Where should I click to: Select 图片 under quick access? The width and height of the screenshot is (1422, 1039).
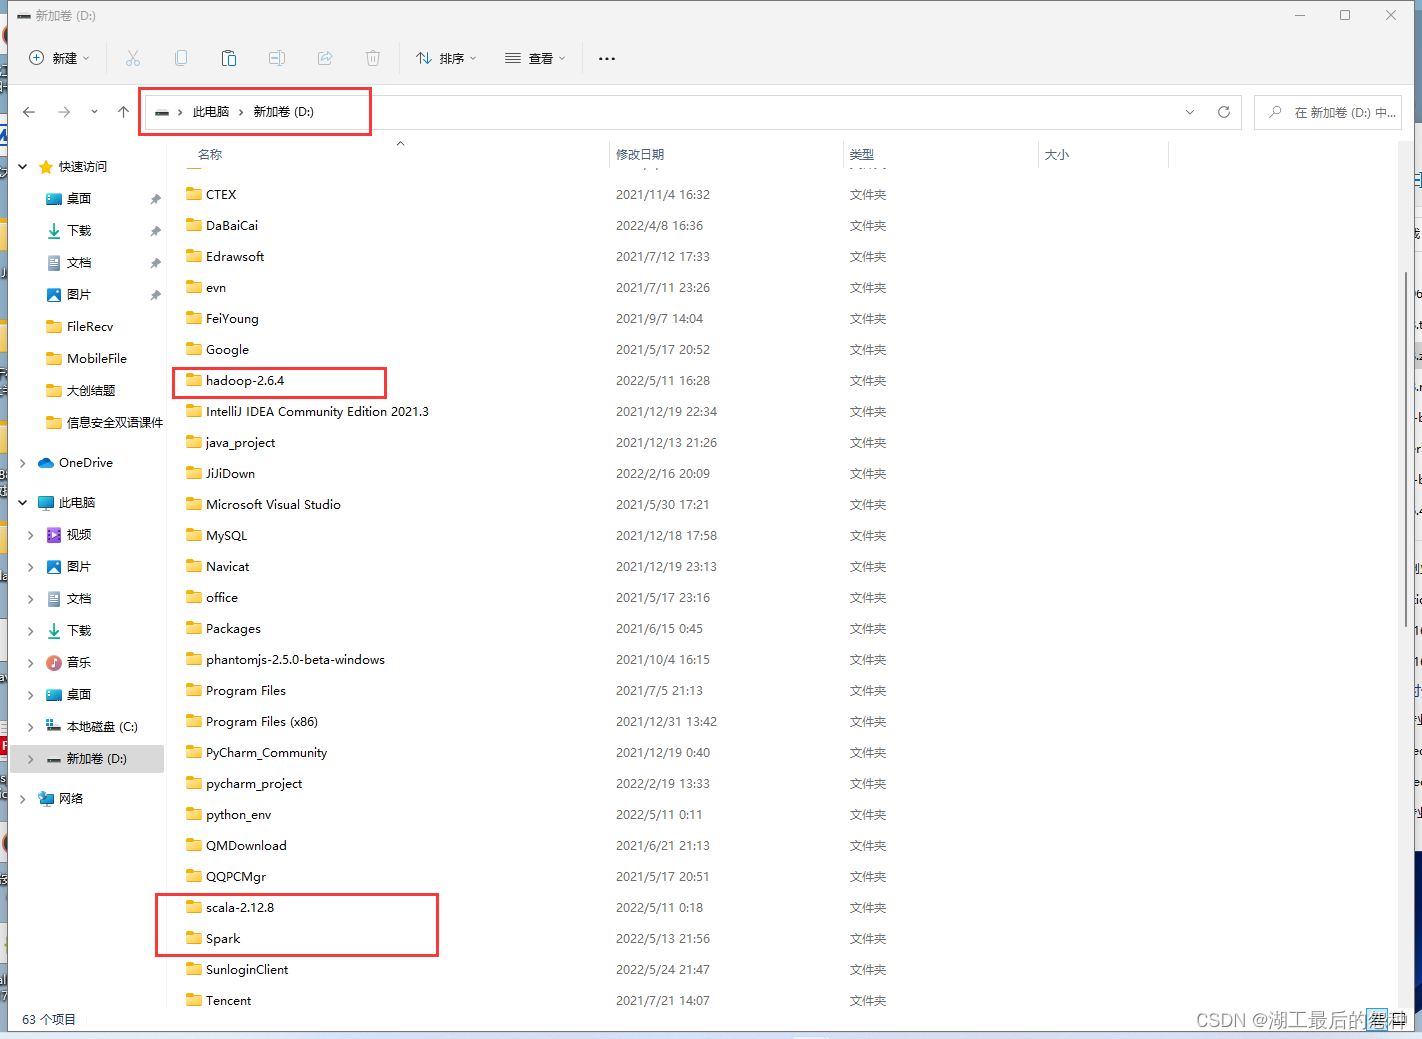click(x=79, y=295)
